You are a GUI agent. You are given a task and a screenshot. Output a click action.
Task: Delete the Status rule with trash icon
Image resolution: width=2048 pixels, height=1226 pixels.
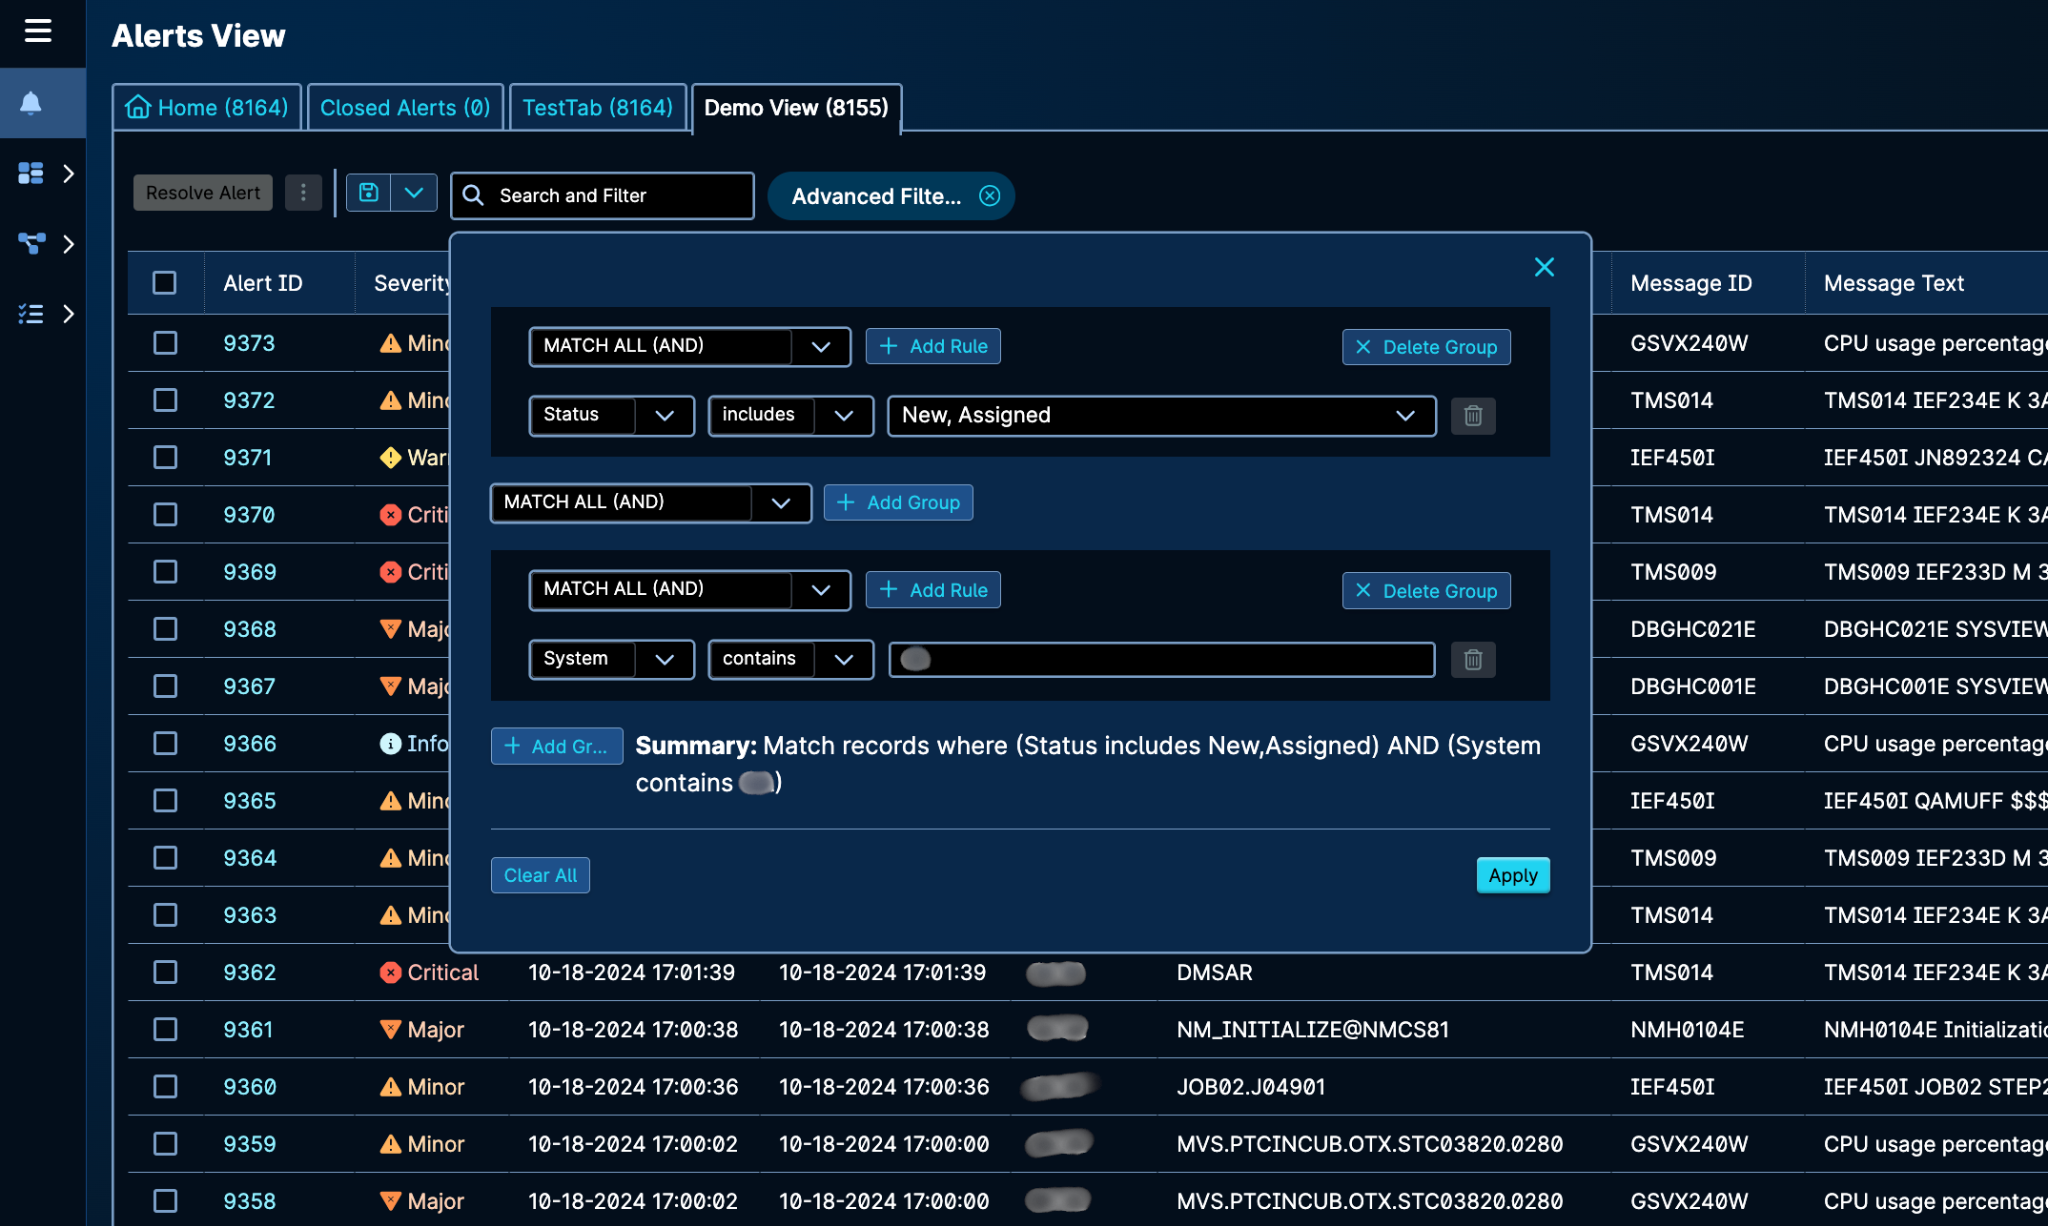tap(1472, 415)
